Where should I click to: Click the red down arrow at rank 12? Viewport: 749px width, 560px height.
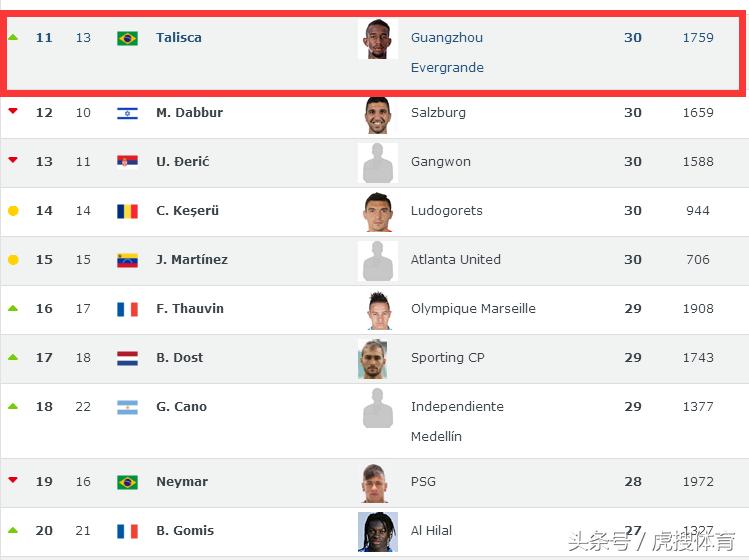pyautogui.click(x=13, y=111)
